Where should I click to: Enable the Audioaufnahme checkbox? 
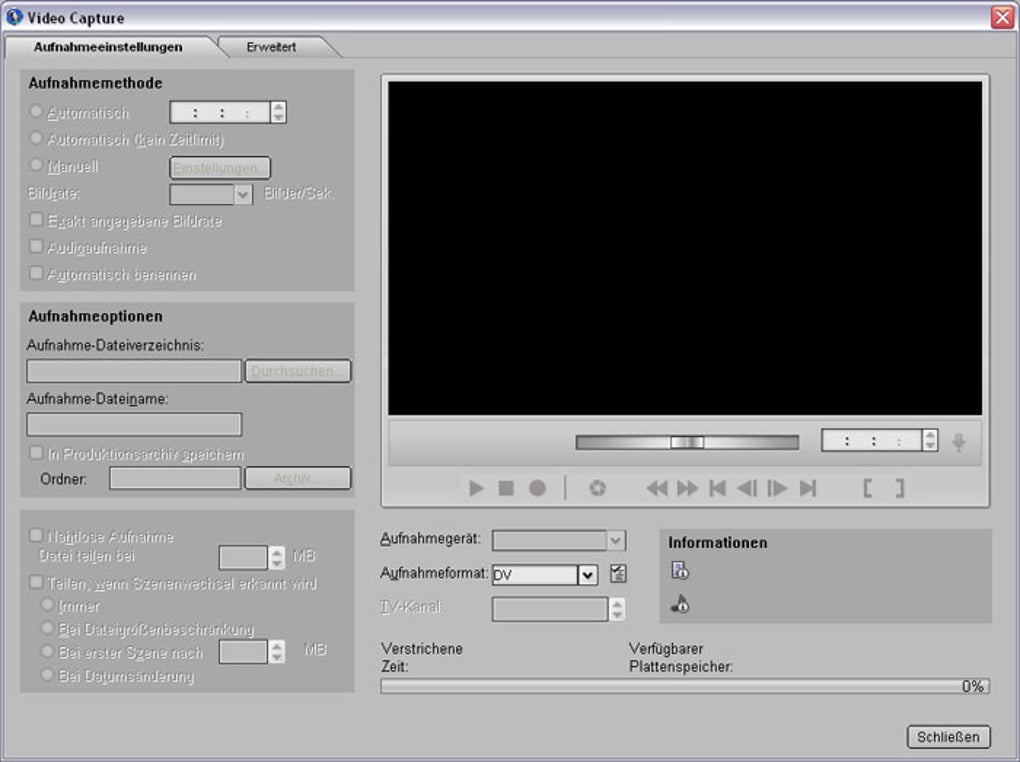34,247
